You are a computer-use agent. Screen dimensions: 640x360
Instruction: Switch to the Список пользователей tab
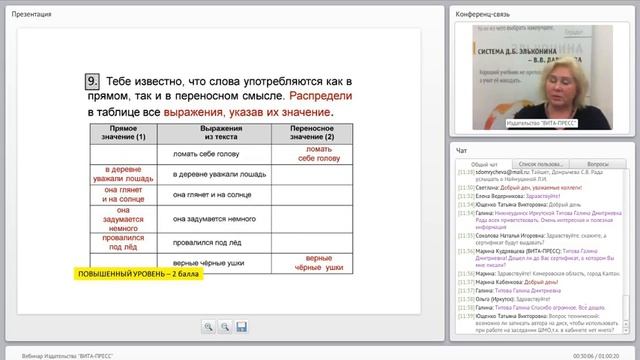(540, 164)
